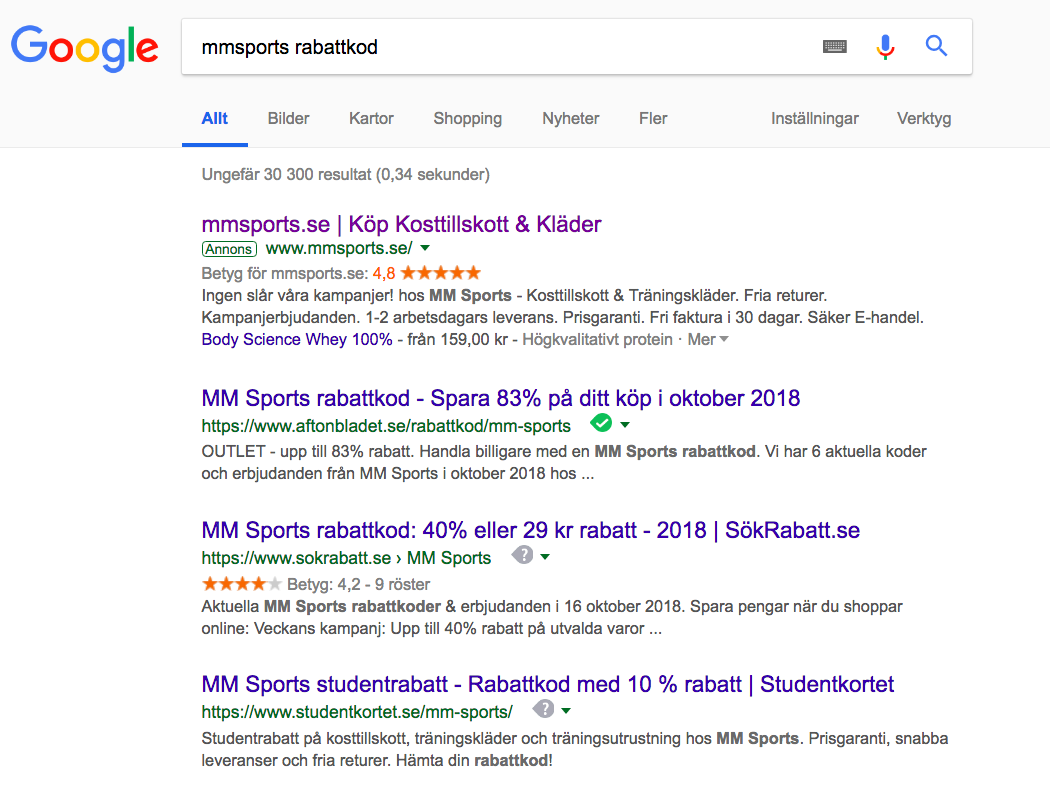Select the Allt tab

pos(215,119)
